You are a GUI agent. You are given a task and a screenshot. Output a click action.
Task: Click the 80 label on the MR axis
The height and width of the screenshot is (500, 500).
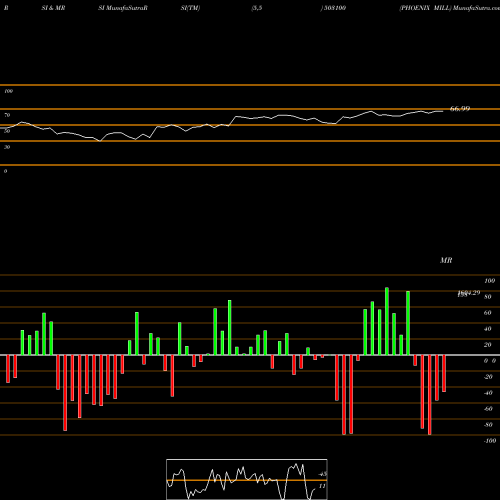(x=488, y=297)
